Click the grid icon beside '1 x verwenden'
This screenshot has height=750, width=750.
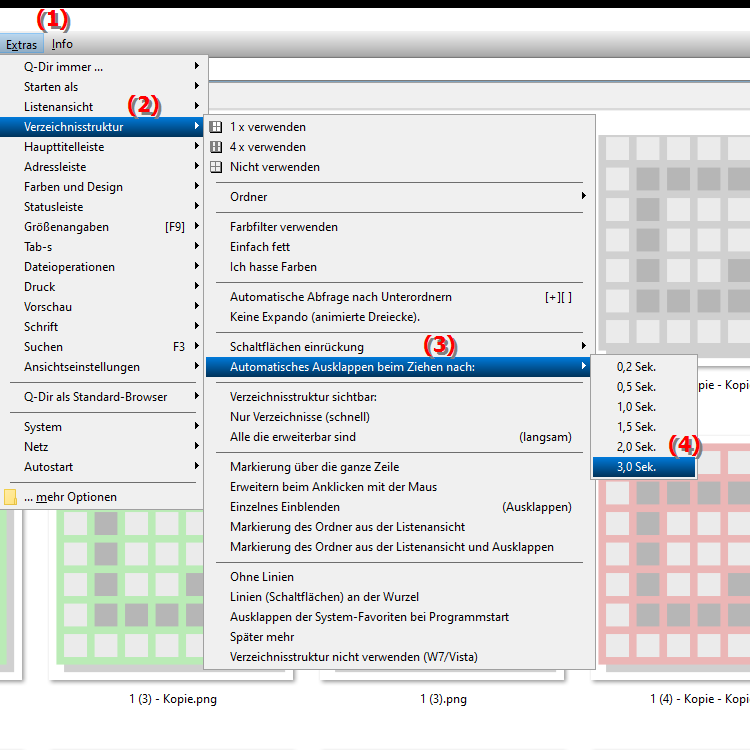tap(215, 127)
